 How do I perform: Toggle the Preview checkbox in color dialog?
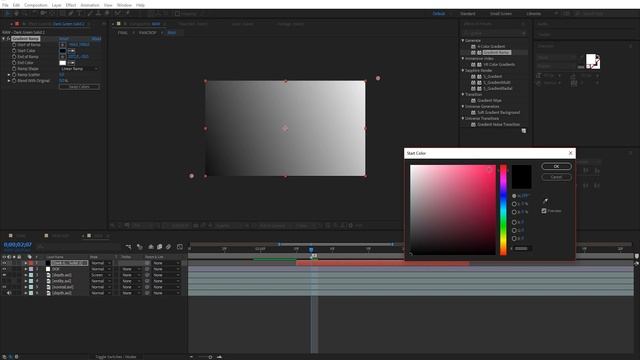(x=544, y=211)
